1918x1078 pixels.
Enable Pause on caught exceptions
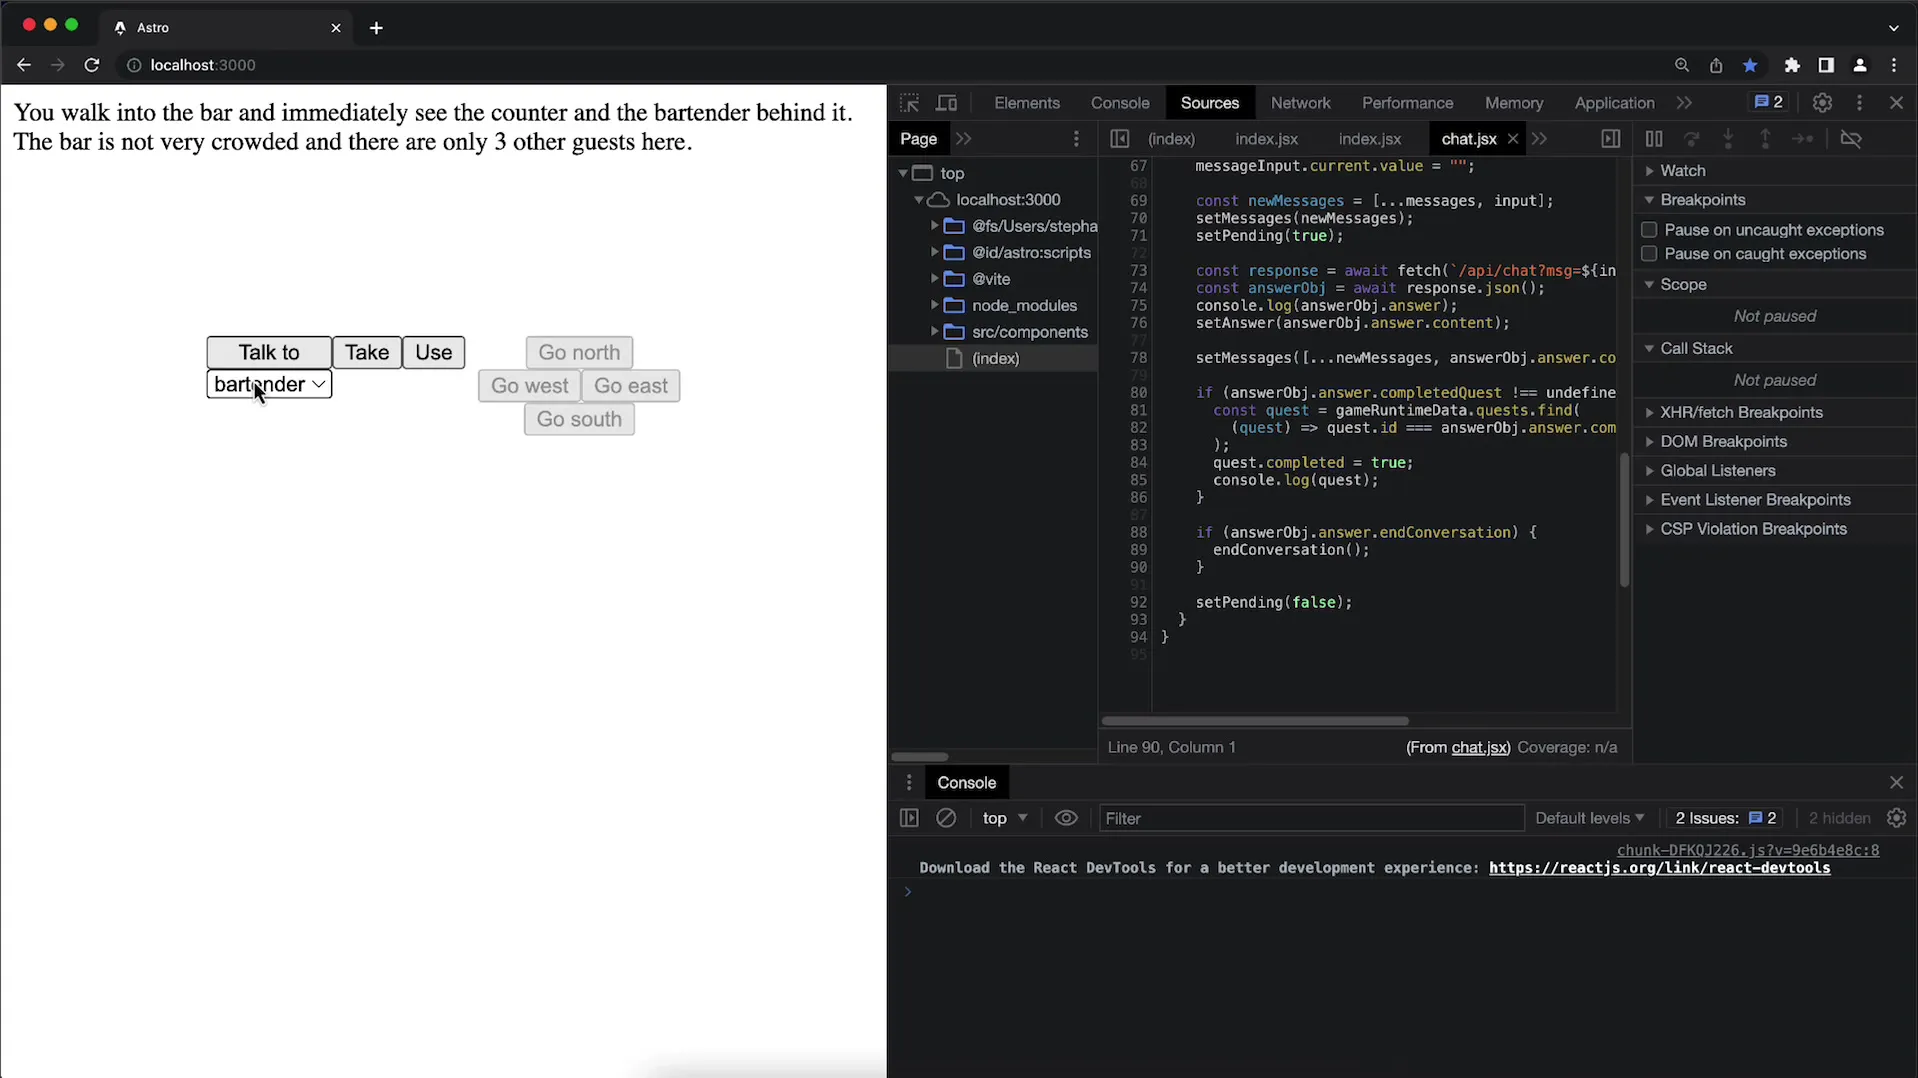[1649, 254]
